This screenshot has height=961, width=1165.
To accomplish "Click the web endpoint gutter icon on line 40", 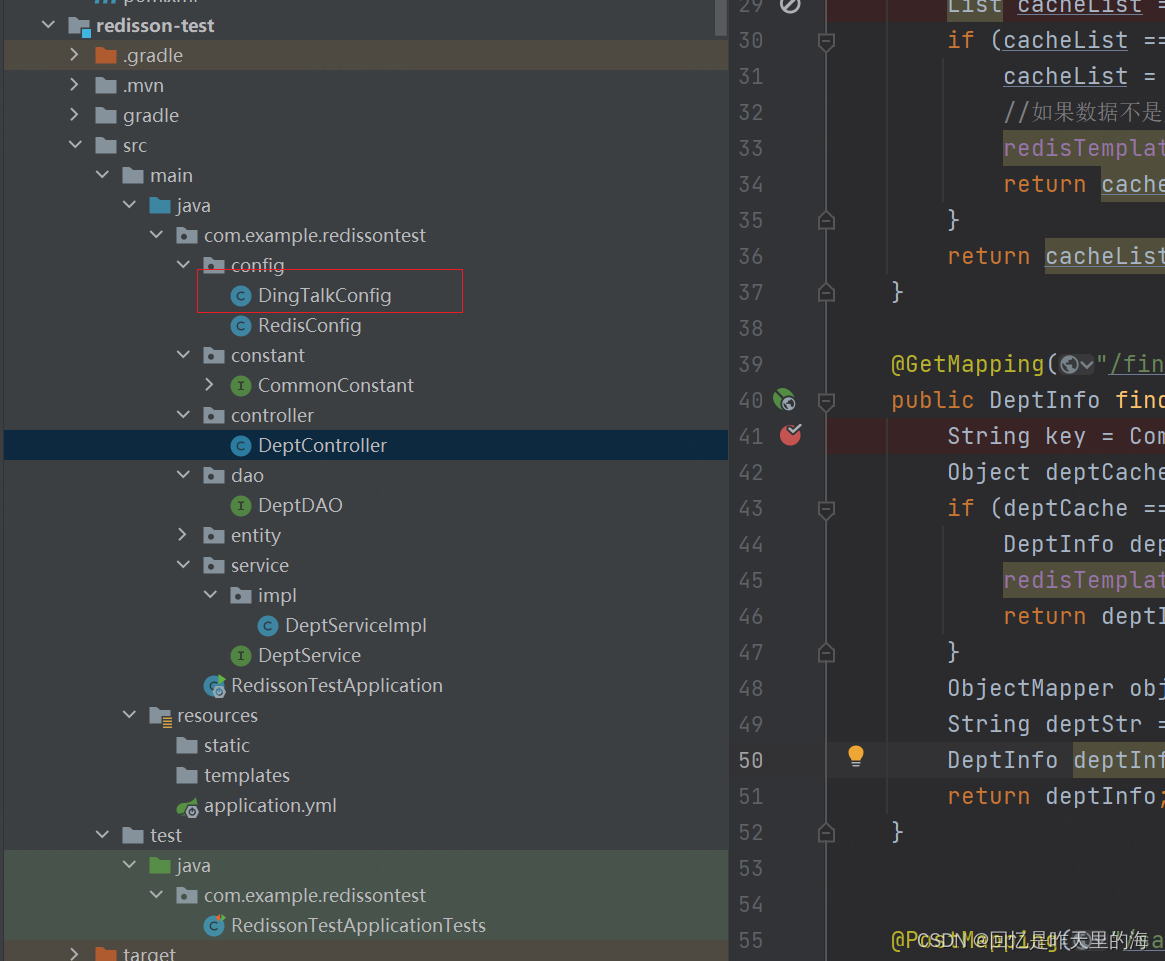I will point(785,400).
